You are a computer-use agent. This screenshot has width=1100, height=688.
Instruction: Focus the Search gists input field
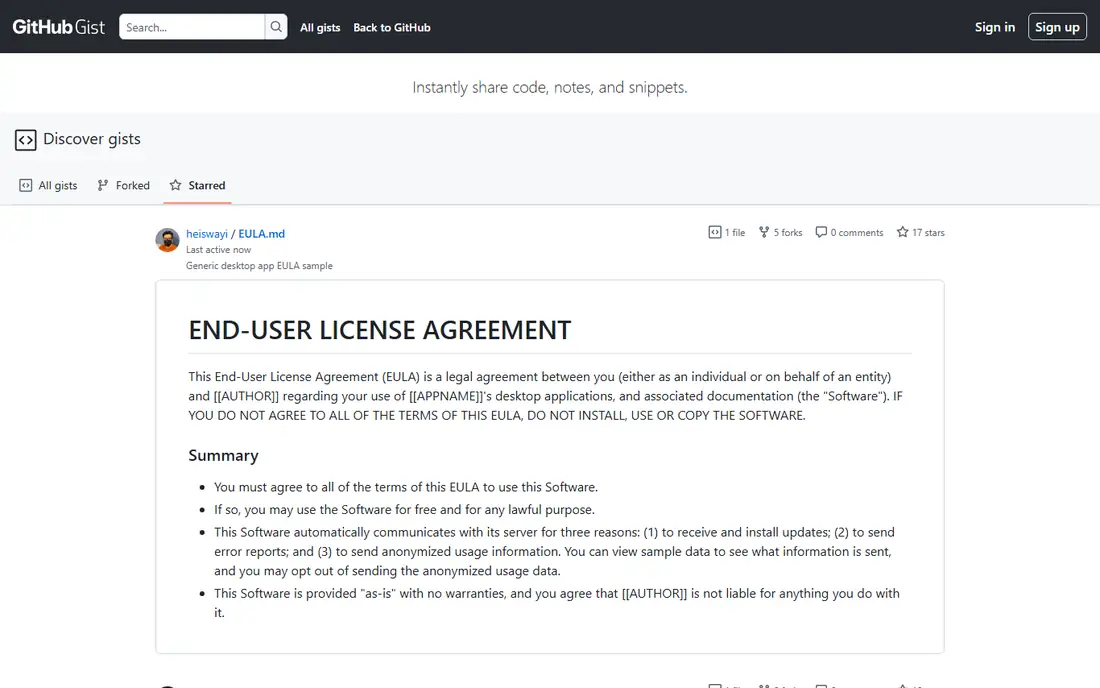pos(192,27)
